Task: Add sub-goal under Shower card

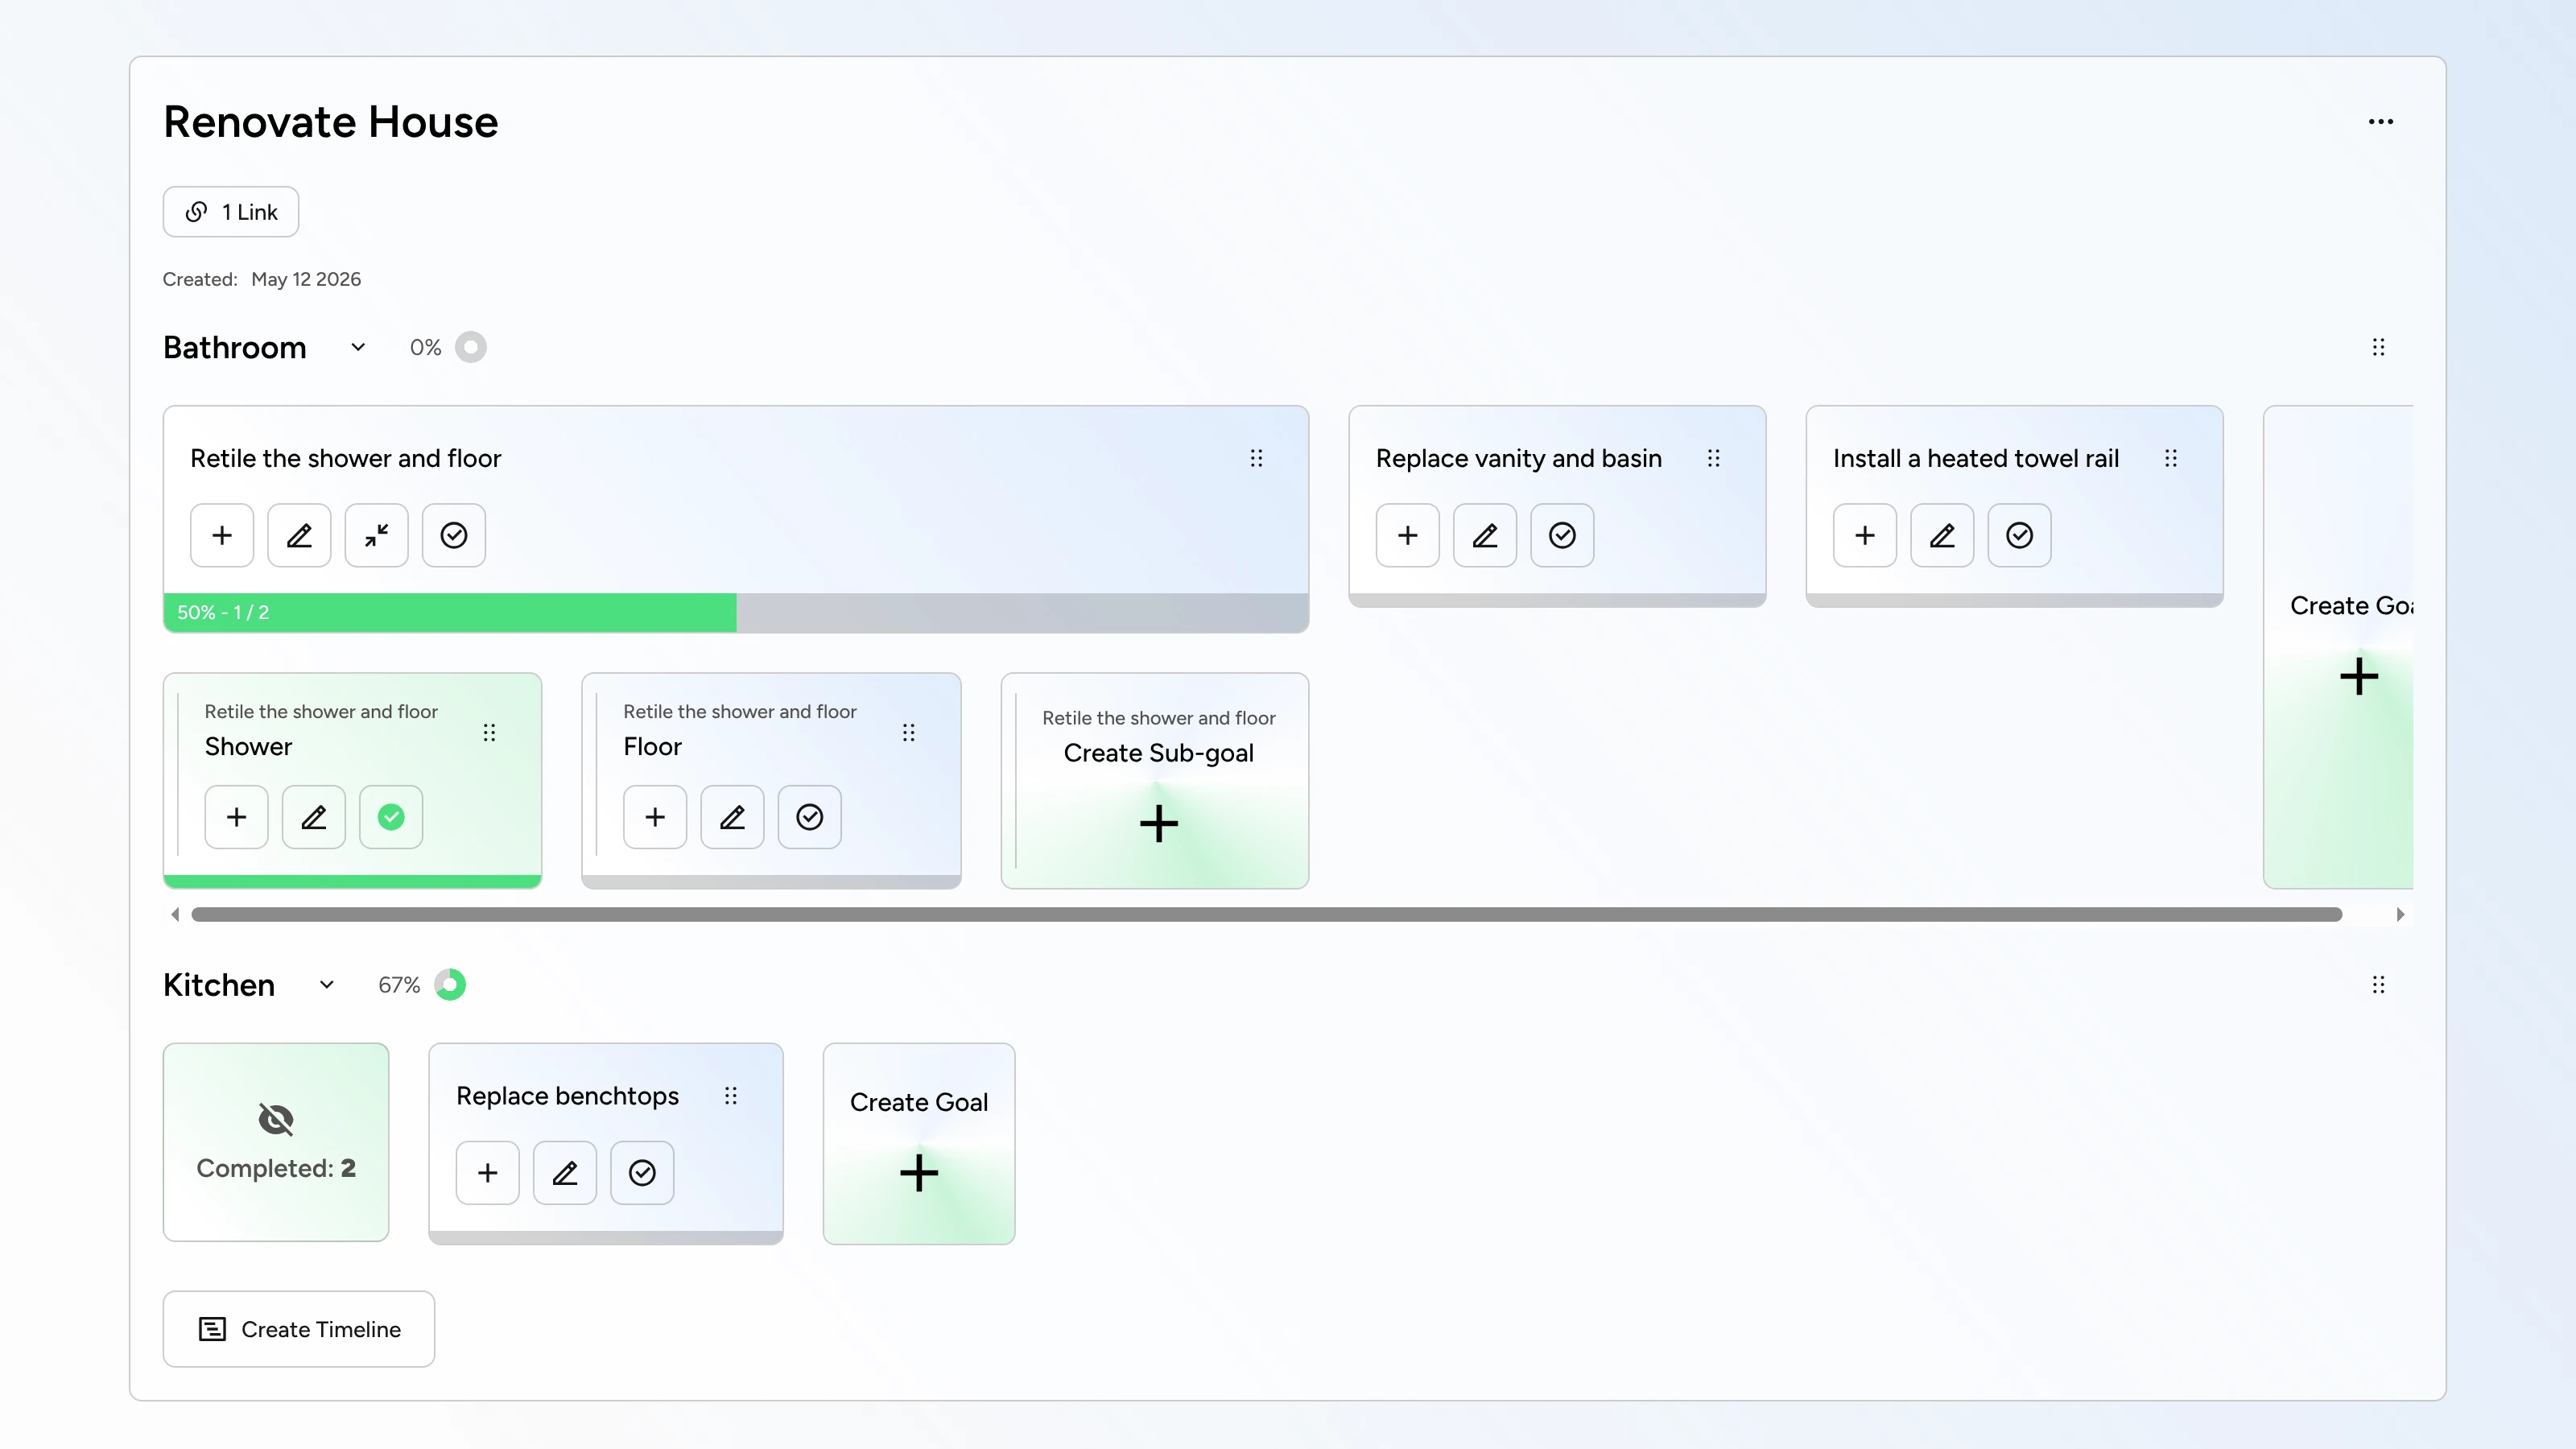Action: click(x=236, y=817)
